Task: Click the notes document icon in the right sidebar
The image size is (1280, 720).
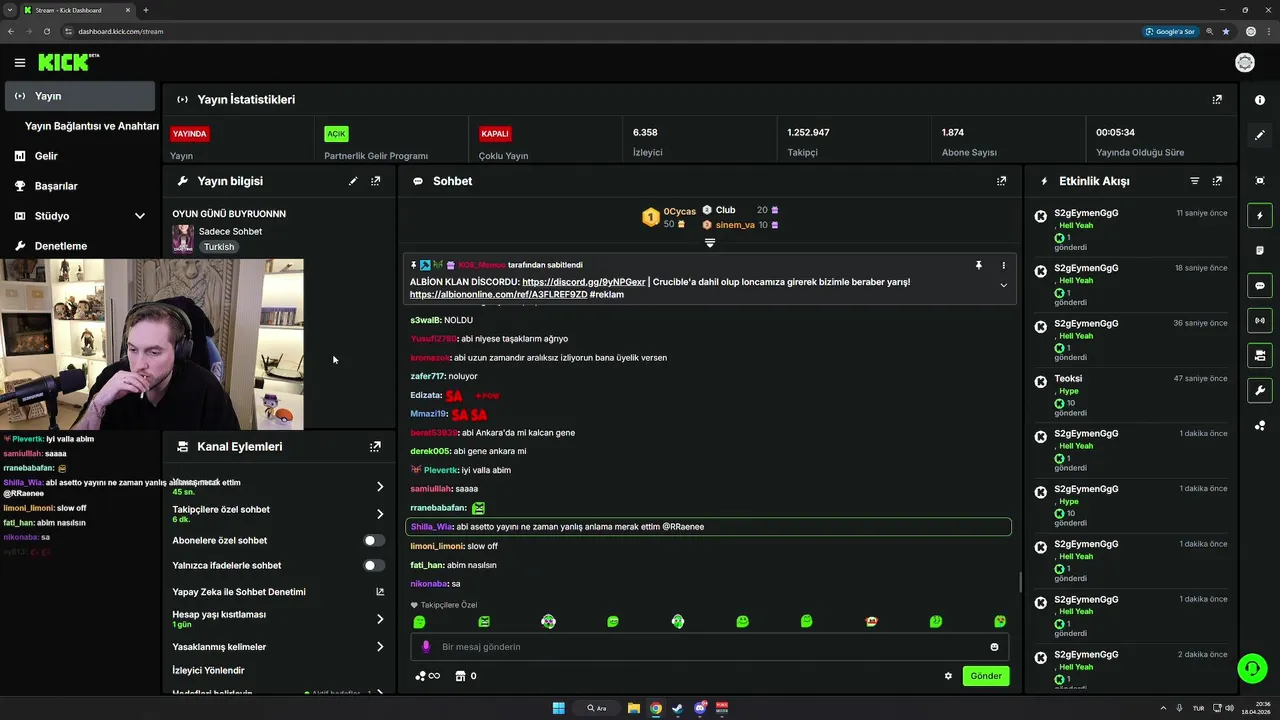Action: coord(1260,250)
